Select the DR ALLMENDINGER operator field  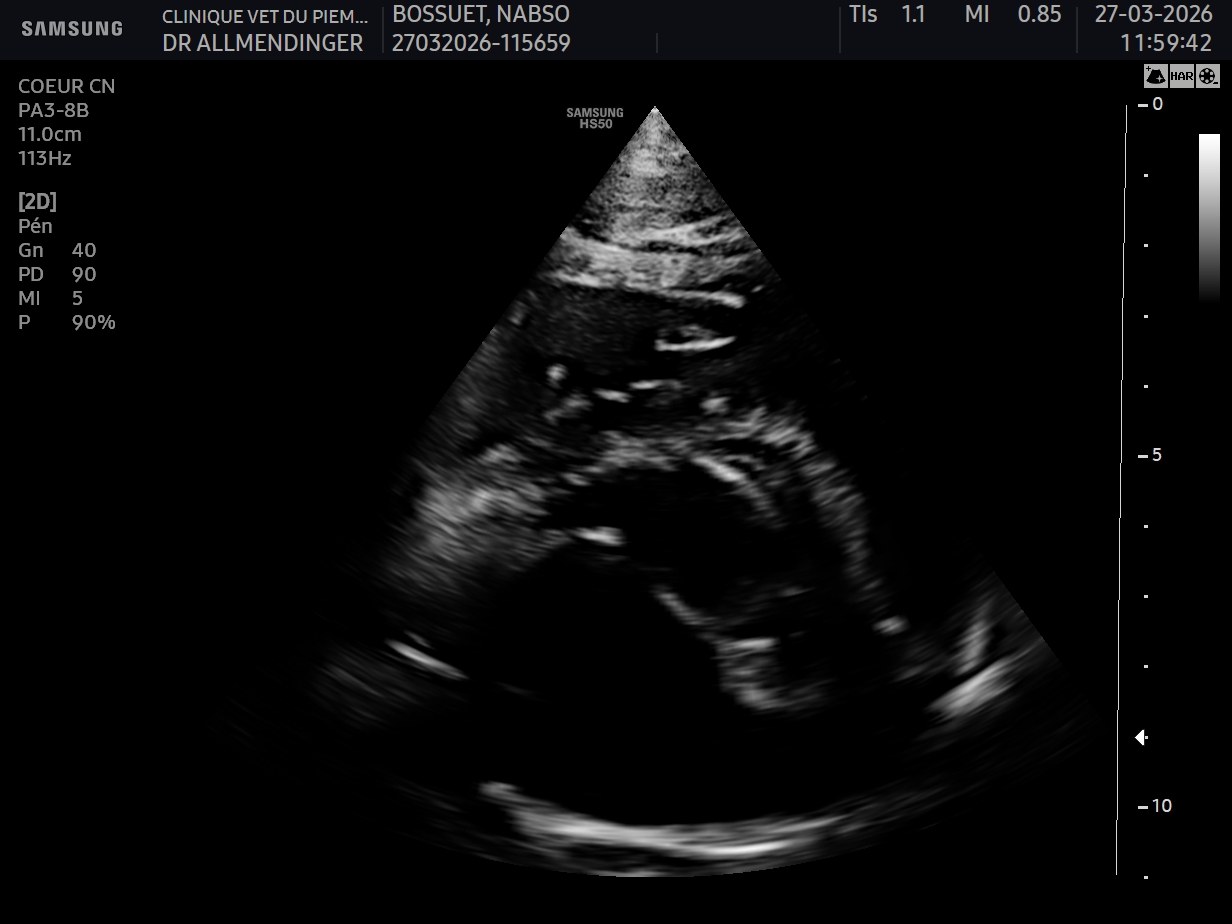point(263,43)
